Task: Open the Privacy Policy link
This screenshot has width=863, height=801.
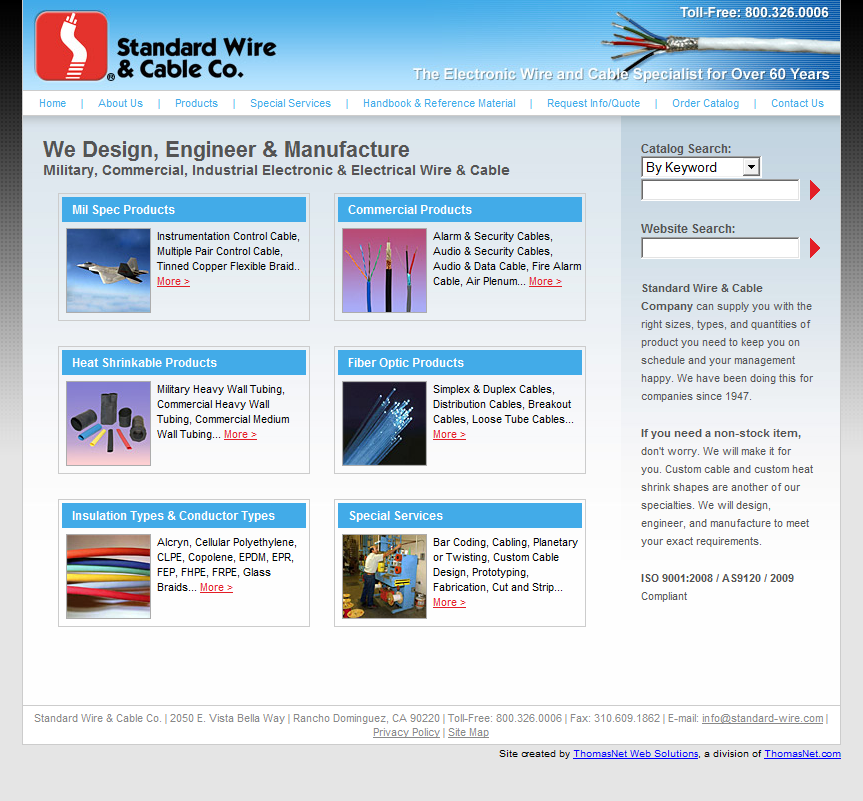Action: point(406,732)
